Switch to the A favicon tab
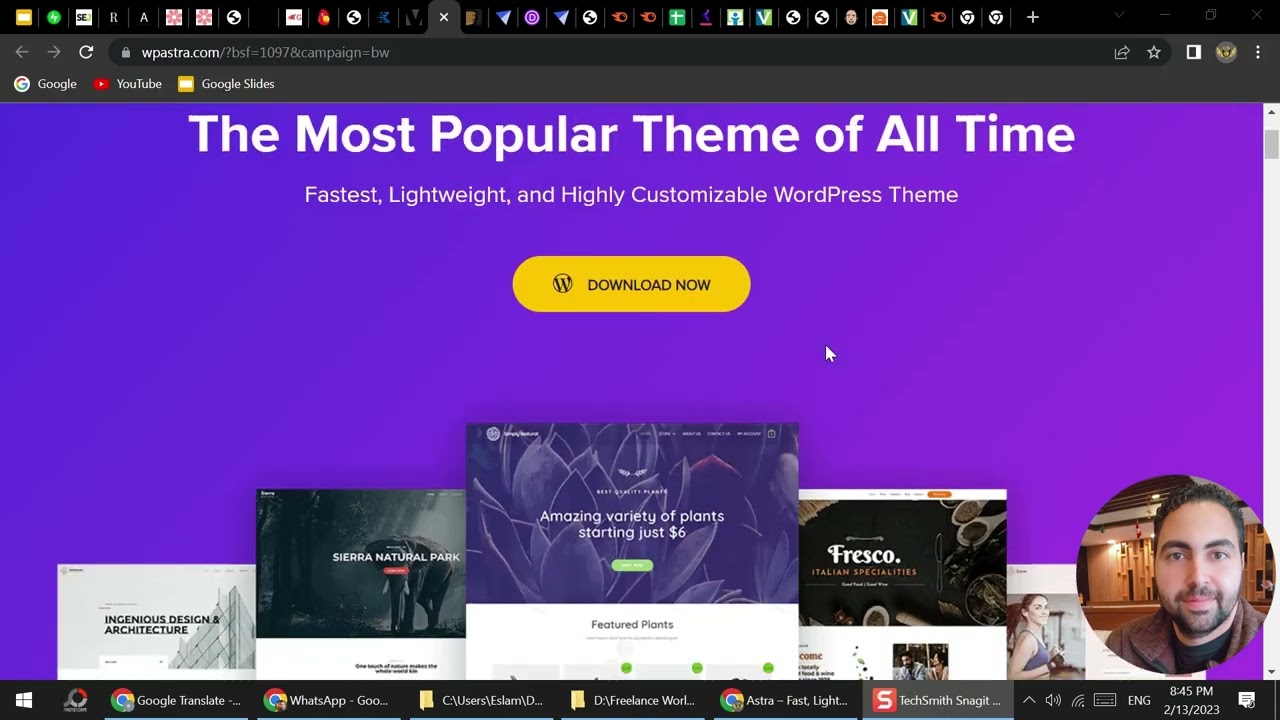 pyautogui.click(x=144, y=17)
